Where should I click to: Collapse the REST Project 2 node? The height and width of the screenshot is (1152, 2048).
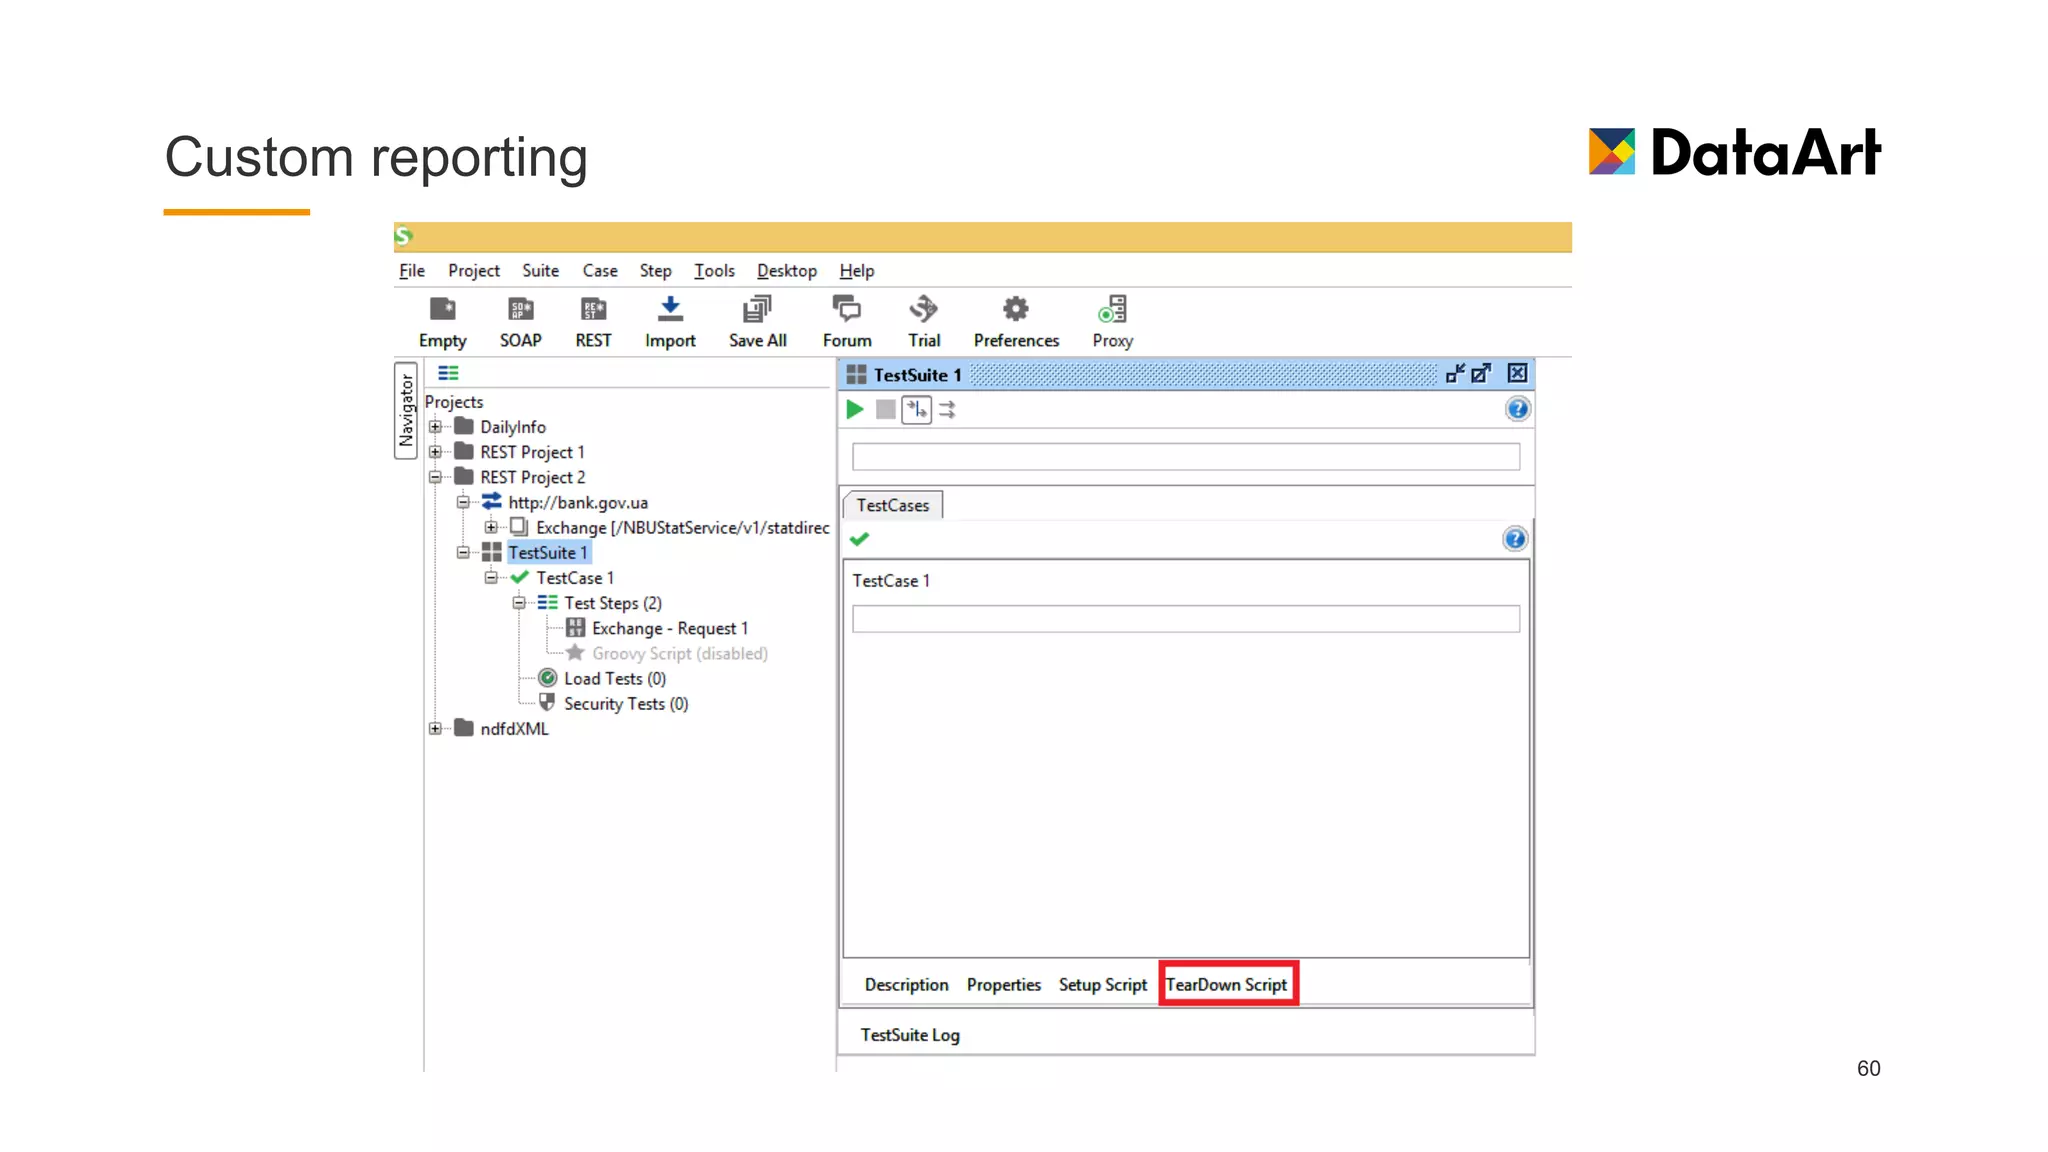[435, 477]
